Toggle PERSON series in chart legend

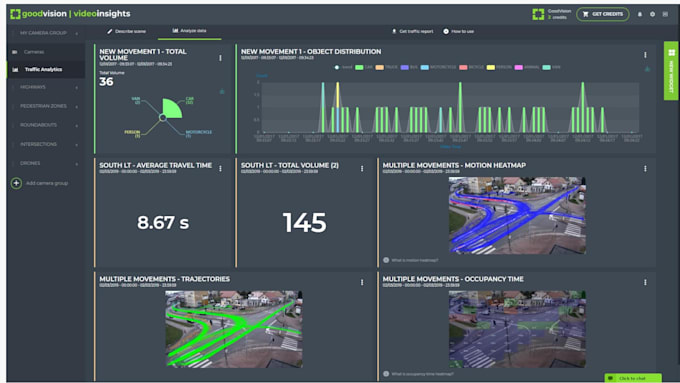click(x=499, y=67)
